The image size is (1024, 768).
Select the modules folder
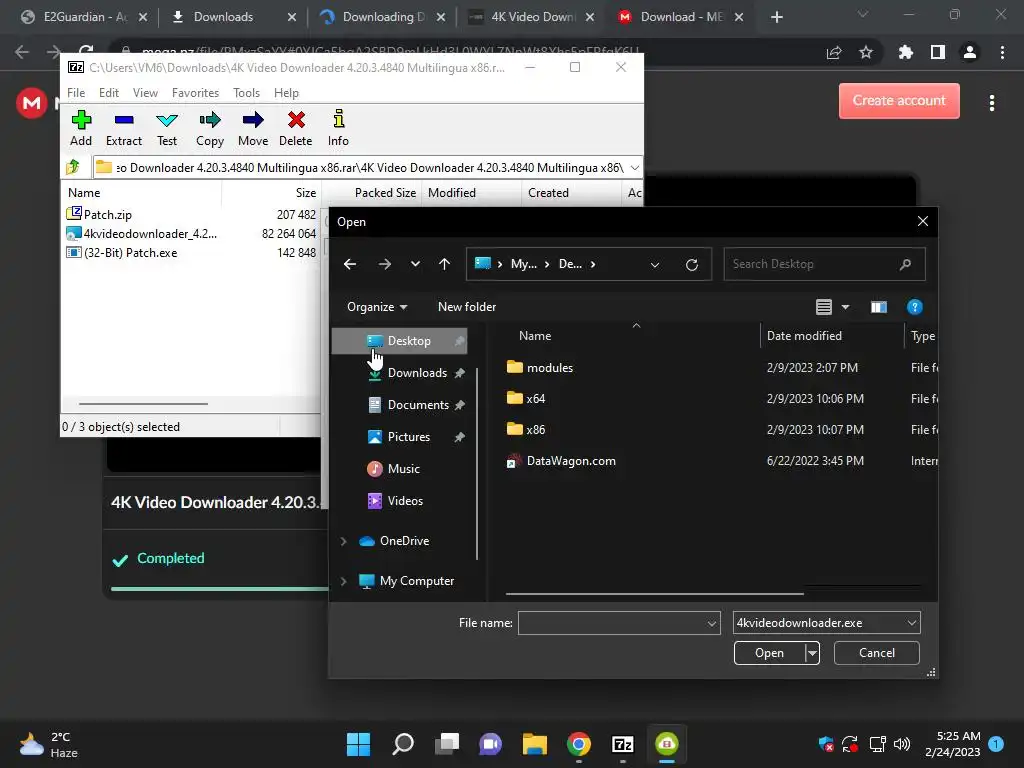[550, 368]
